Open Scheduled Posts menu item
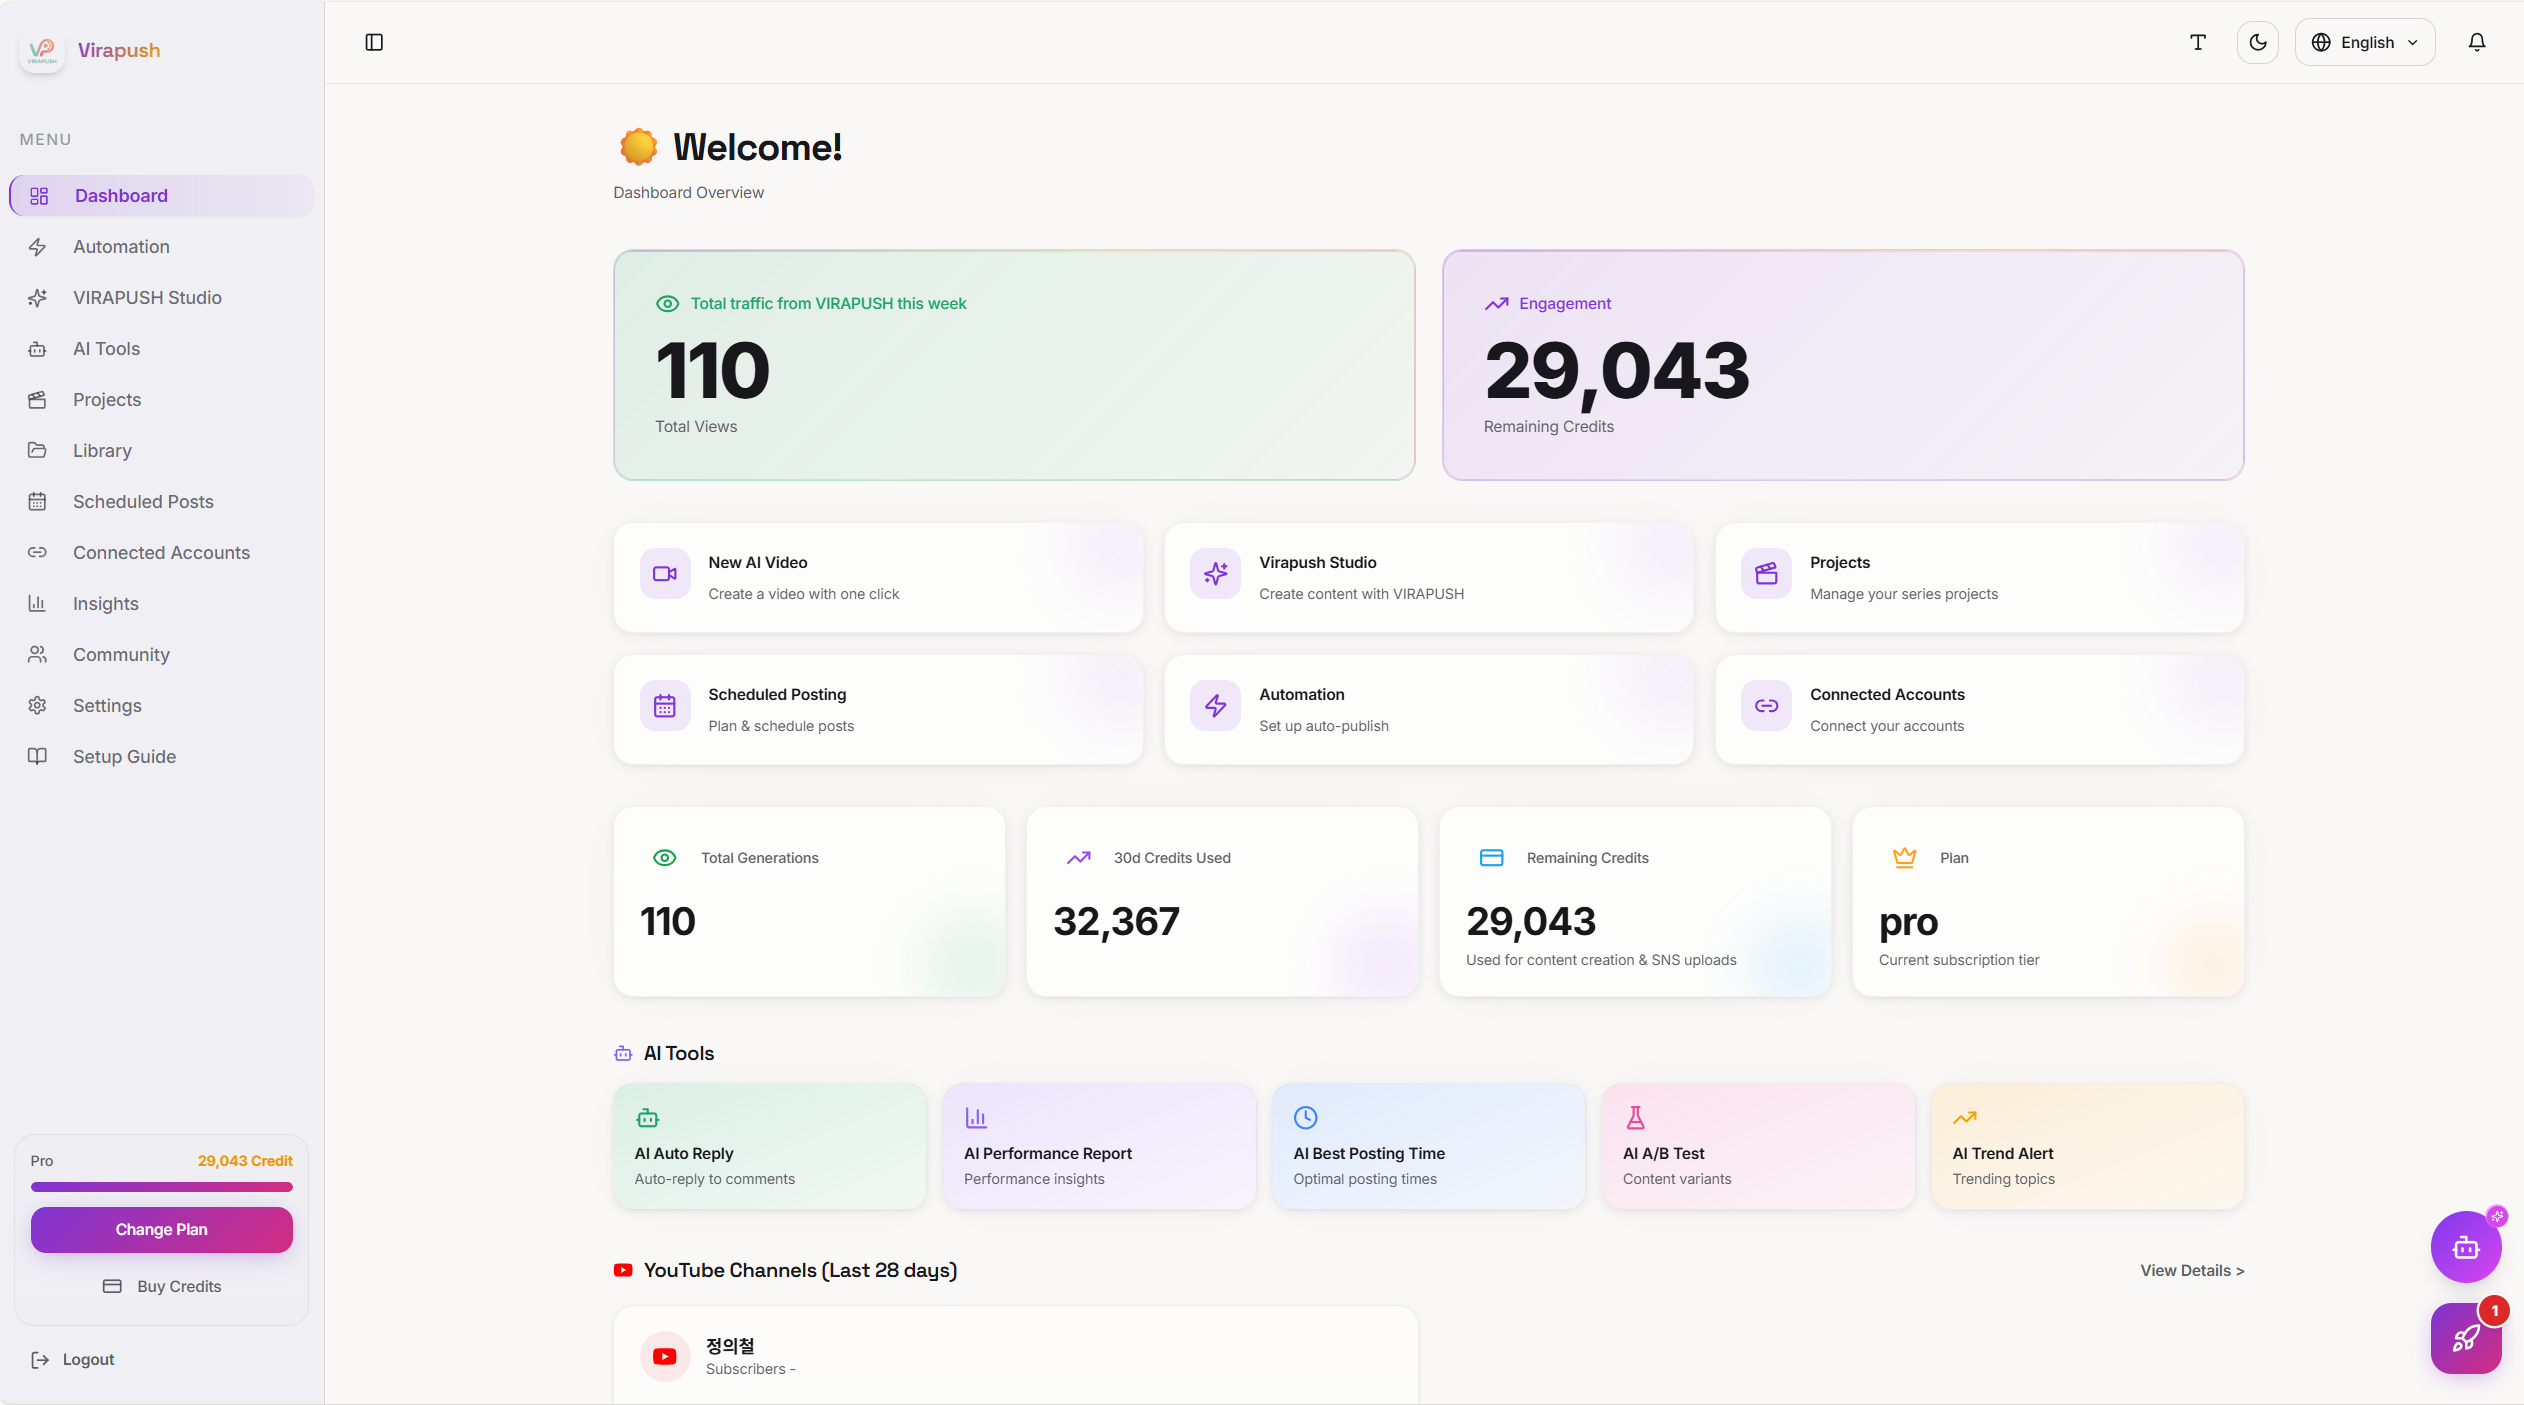 [143, 501]
